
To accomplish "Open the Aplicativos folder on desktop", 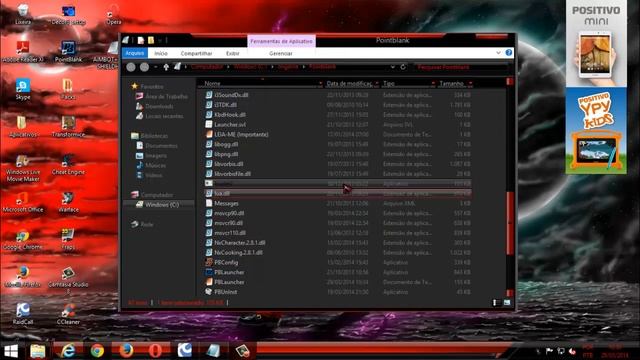I will (x=23, y=127).
